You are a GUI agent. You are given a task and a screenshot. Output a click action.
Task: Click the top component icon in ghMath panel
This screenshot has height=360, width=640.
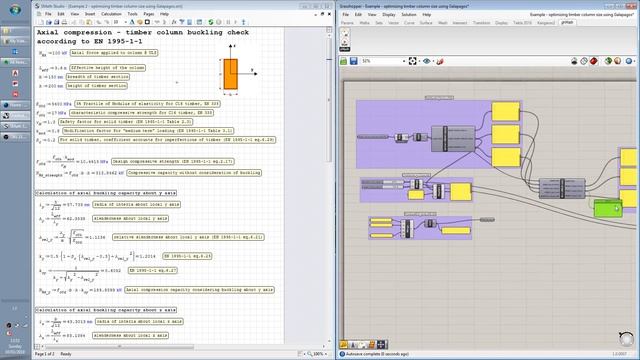click(x=345, y=33)
